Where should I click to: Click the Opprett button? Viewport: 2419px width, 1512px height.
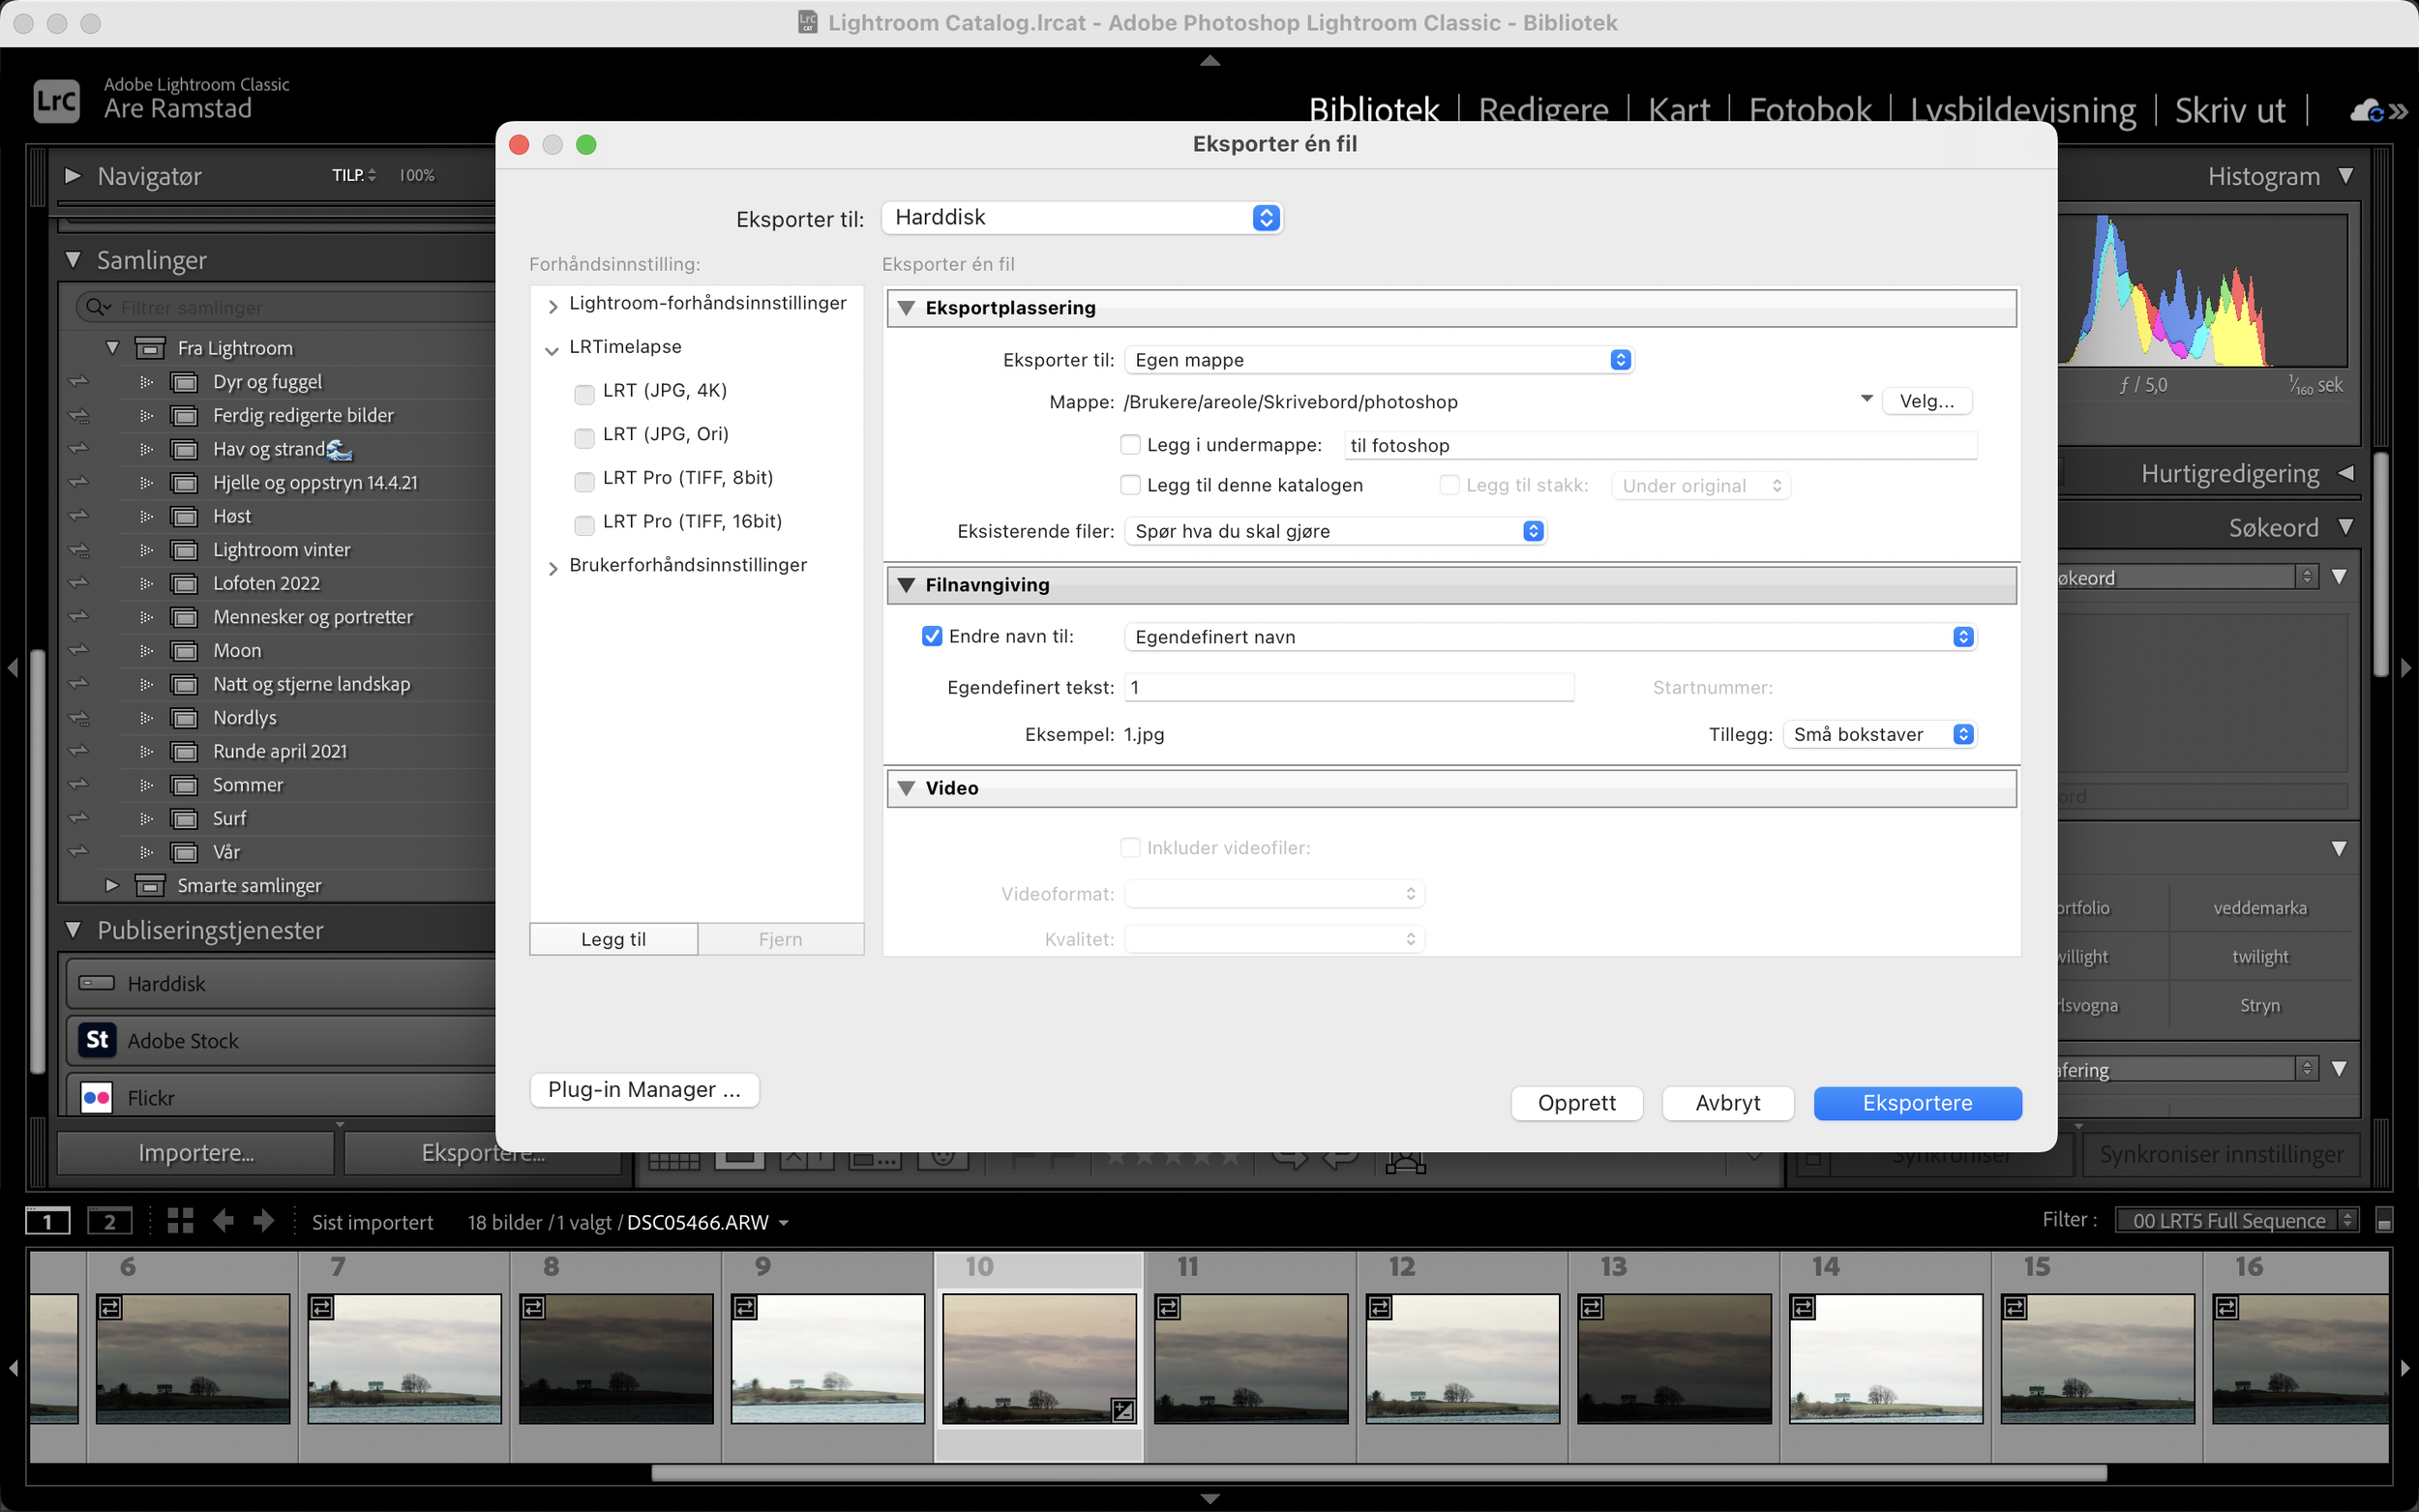[1576, 1102]
